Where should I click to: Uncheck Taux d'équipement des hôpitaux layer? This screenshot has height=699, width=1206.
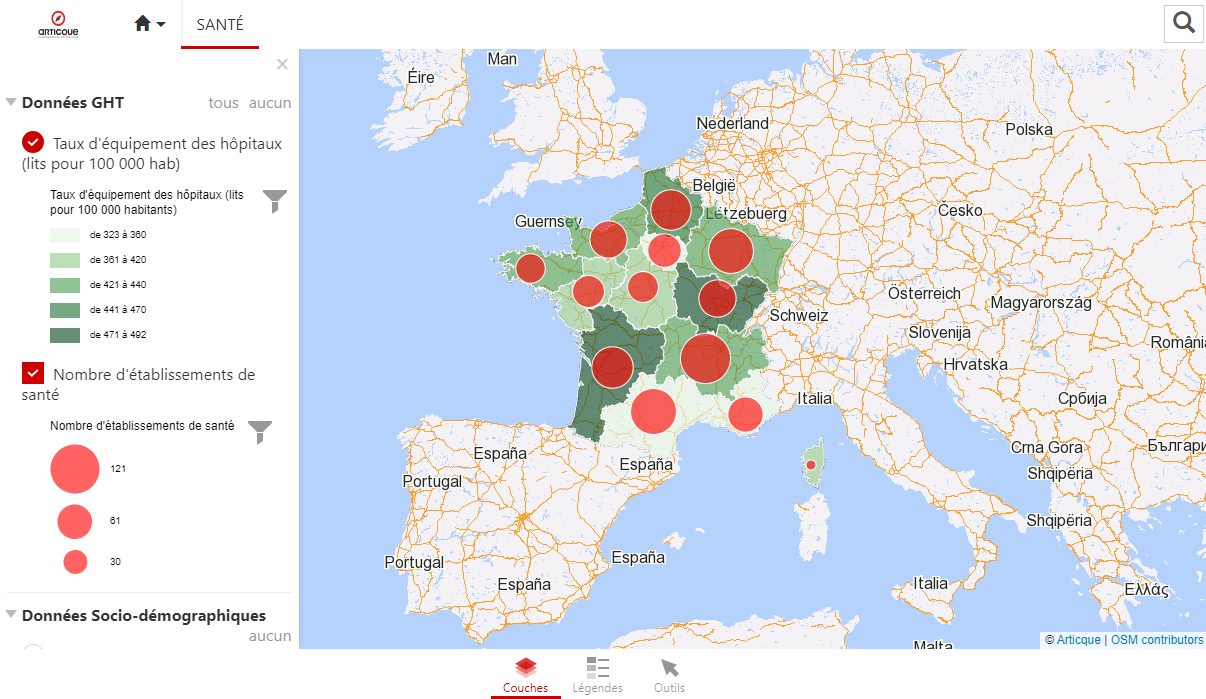(x=33, y=143)
